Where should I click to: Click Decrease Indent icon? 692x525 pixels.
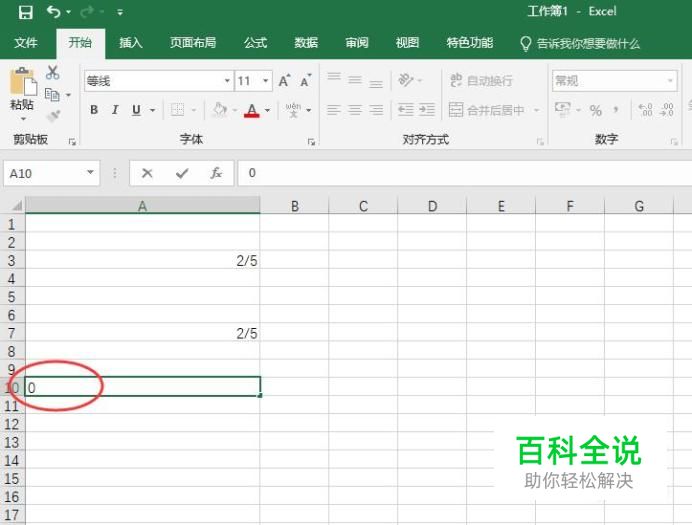(406, 110)
